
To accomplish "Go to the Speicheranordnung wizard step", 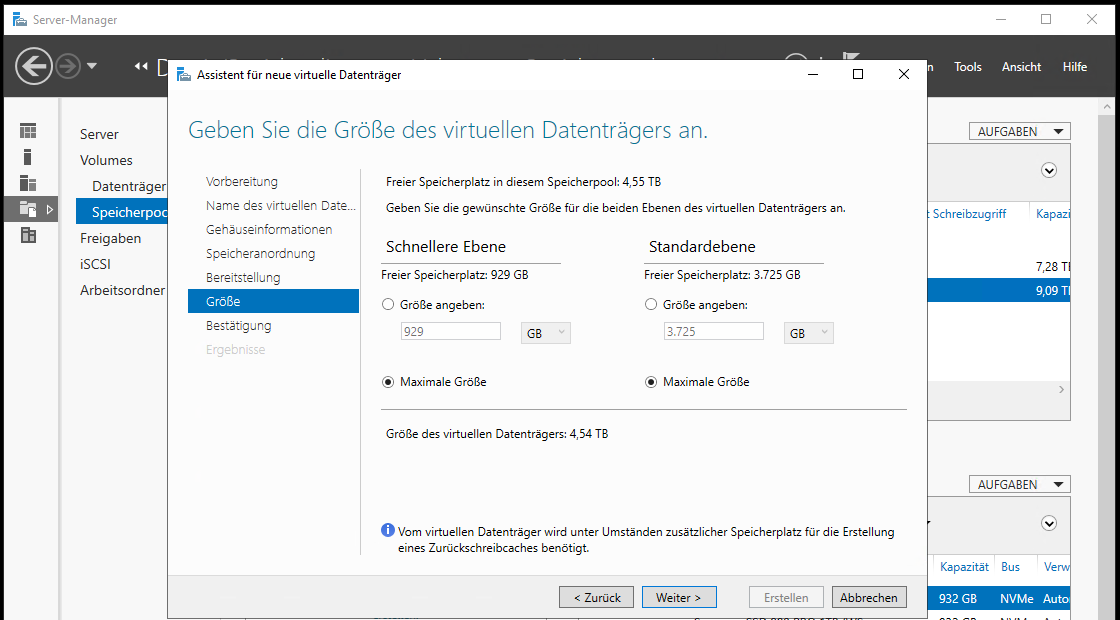I will coord(260,254).
